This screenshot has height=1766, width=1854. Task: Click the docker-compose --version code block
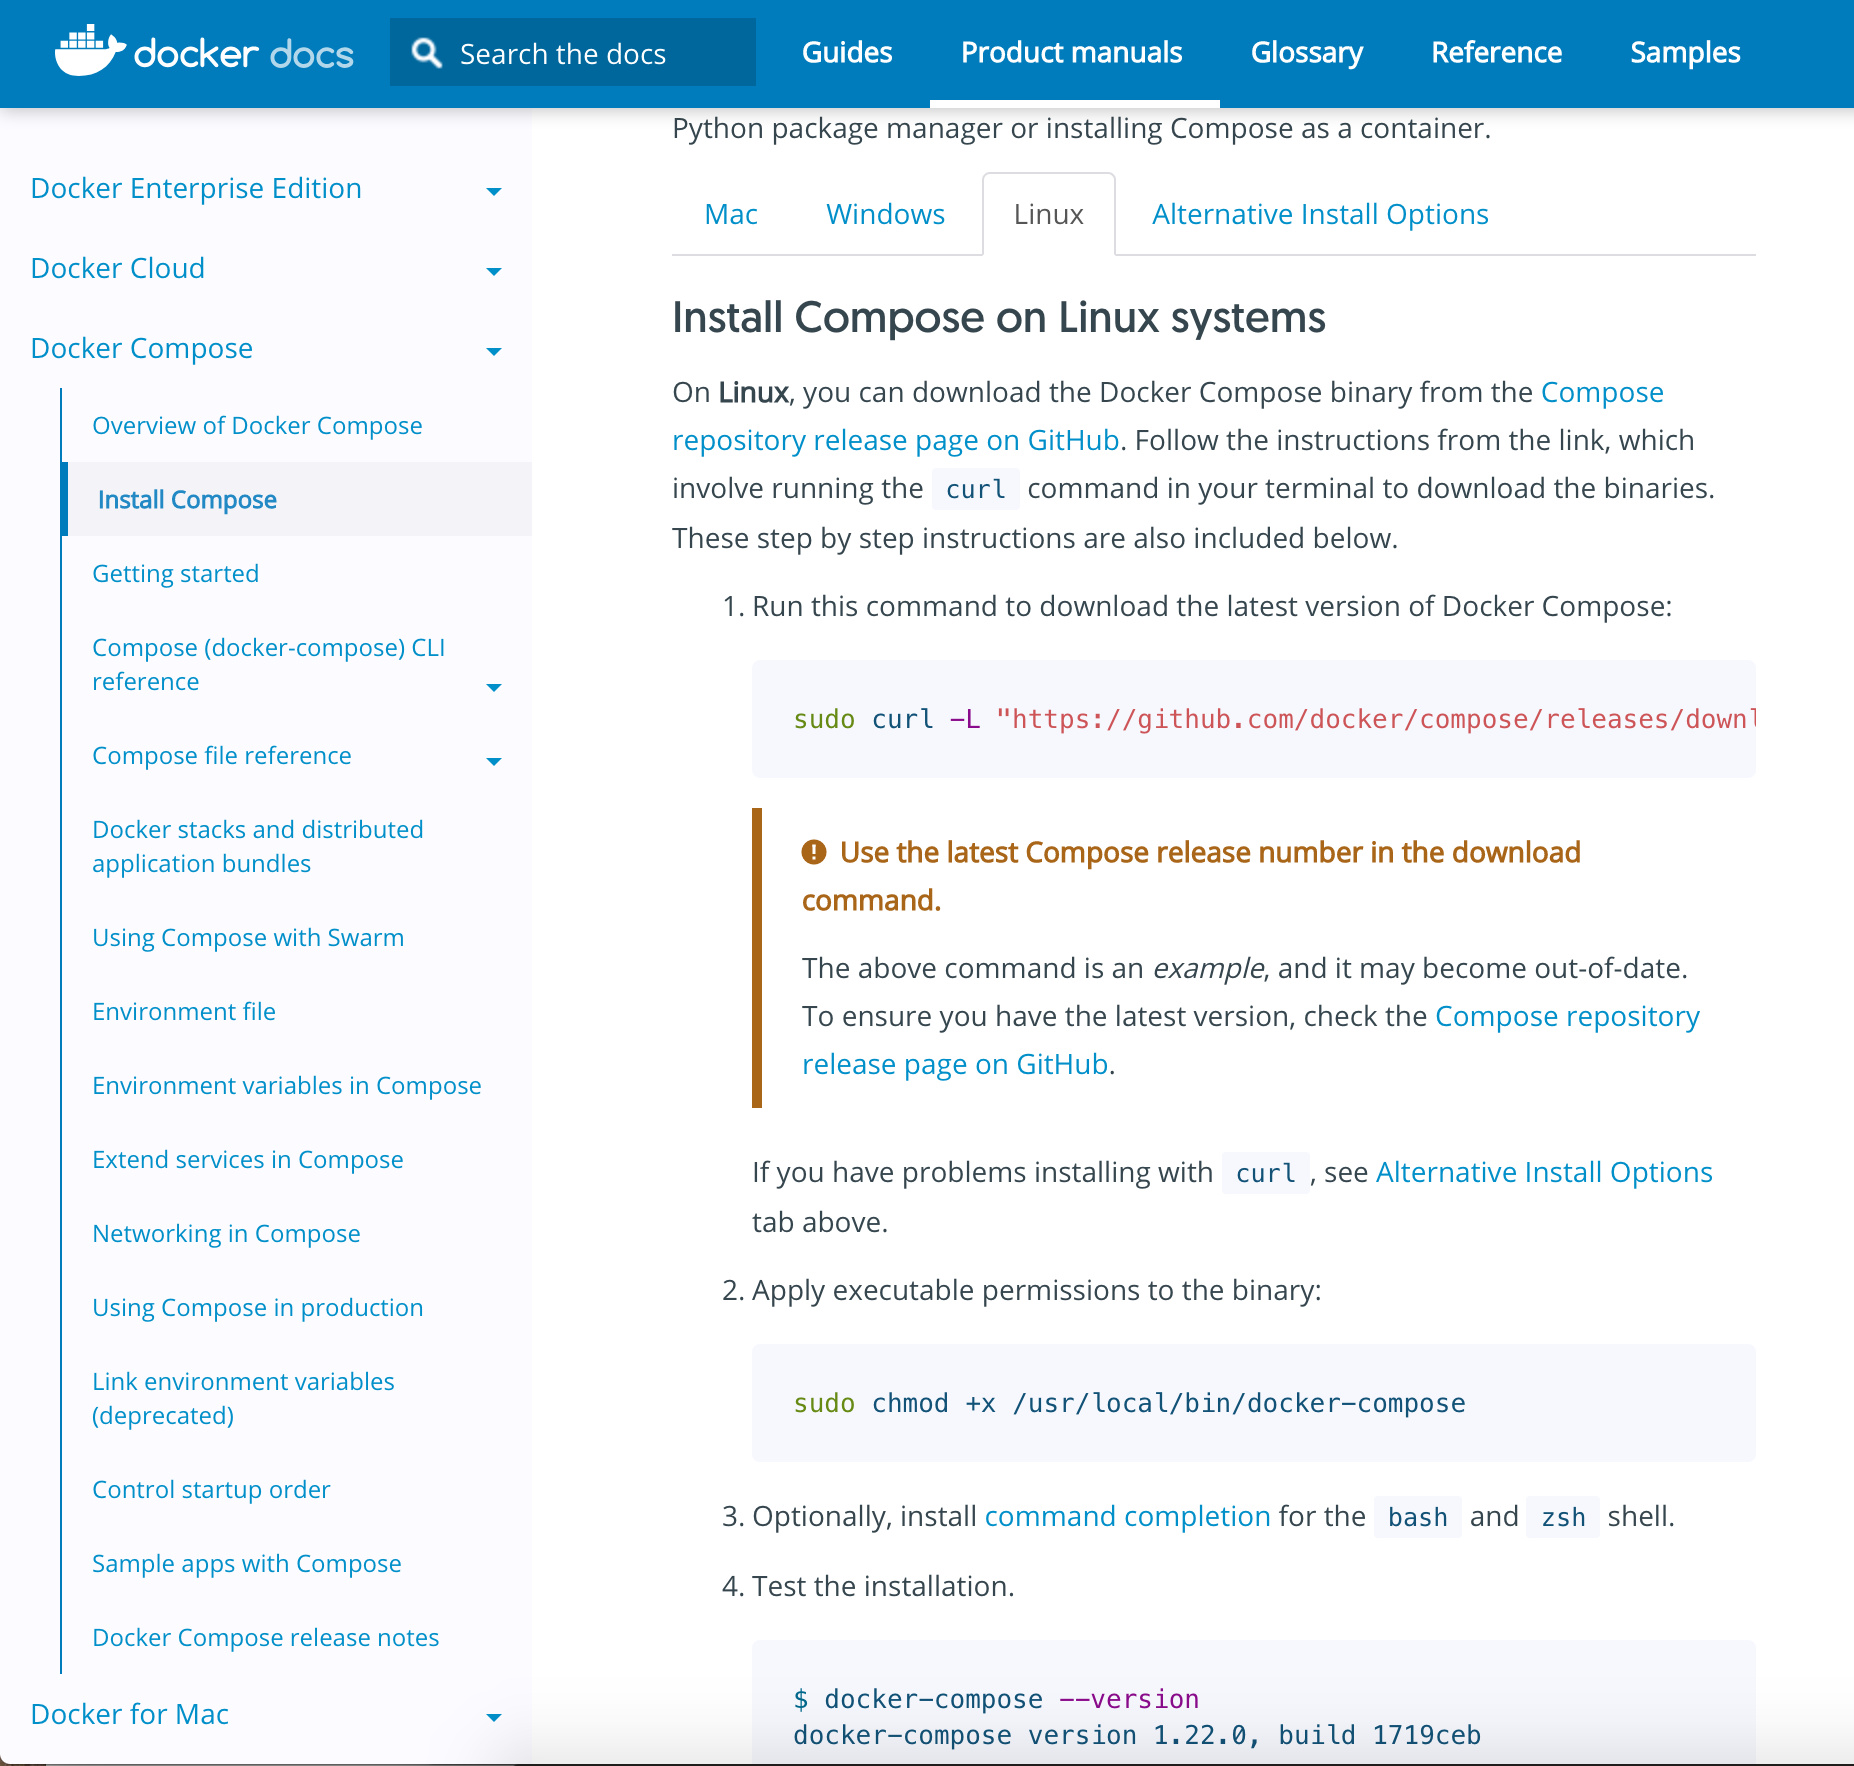click(x=1254, y=1702)
